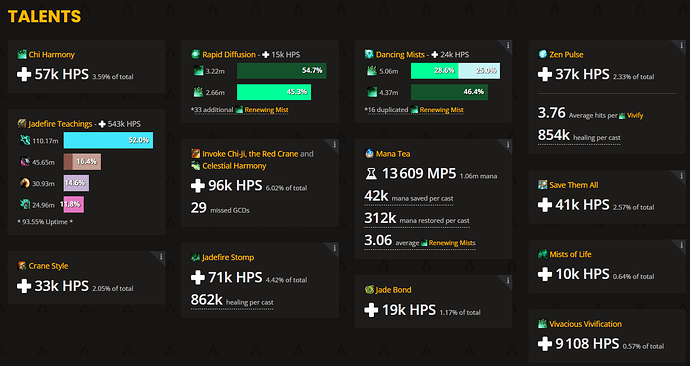Click the Jade Bond talent icon
The height and width of the screenshot is (366, 690).
point(369,290)
